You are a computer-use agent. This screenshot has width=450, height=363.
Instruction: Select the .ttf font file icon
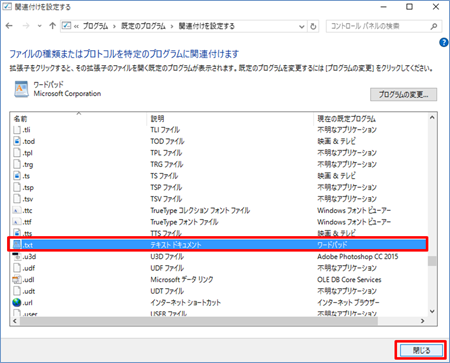click(17, 222)
